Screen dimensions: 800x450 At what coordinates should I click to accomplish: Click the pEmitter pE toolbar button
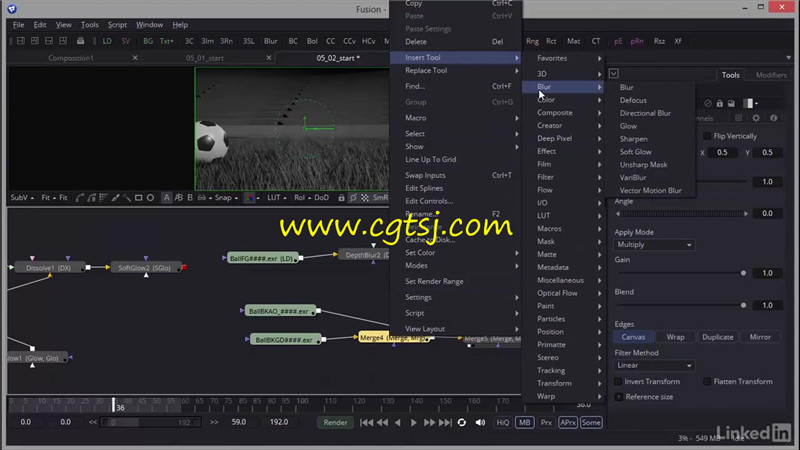point(618,41)
